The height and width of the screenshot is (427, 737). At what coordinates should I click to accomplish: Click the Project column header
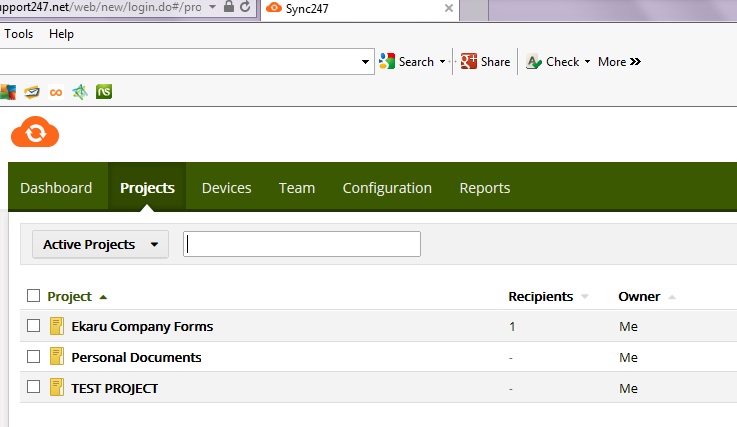[x=70, y=296]
